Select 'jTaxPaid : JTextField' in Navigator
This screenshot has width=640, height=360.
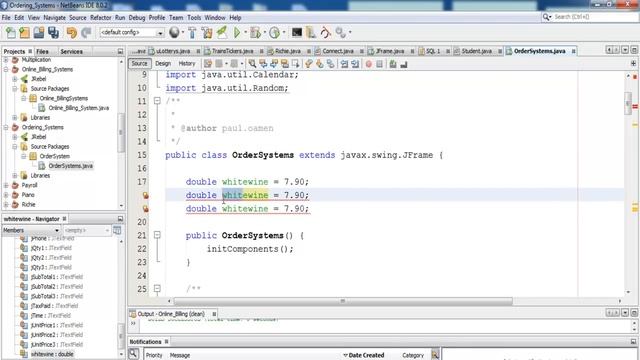point(54,306)
